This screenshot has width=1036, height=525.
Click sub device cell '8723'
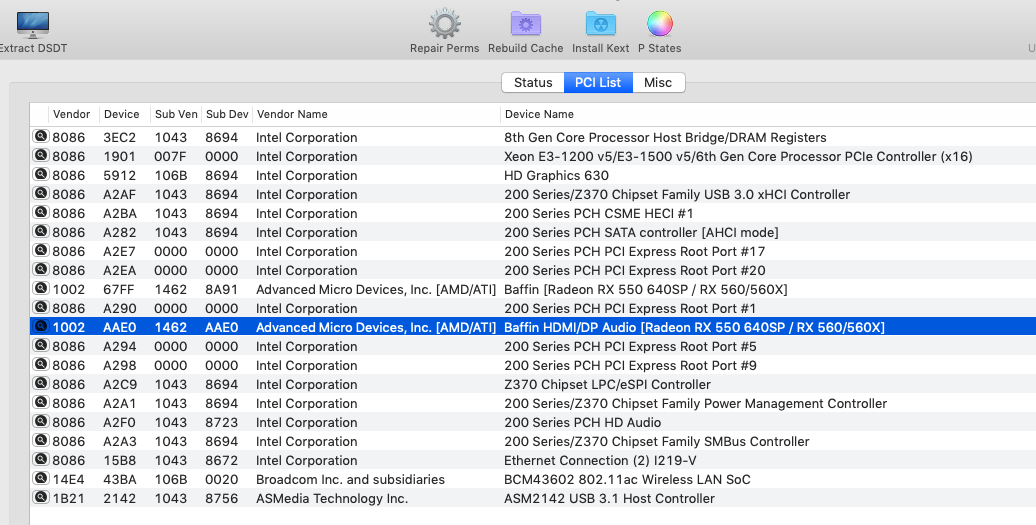coord(221,423)
